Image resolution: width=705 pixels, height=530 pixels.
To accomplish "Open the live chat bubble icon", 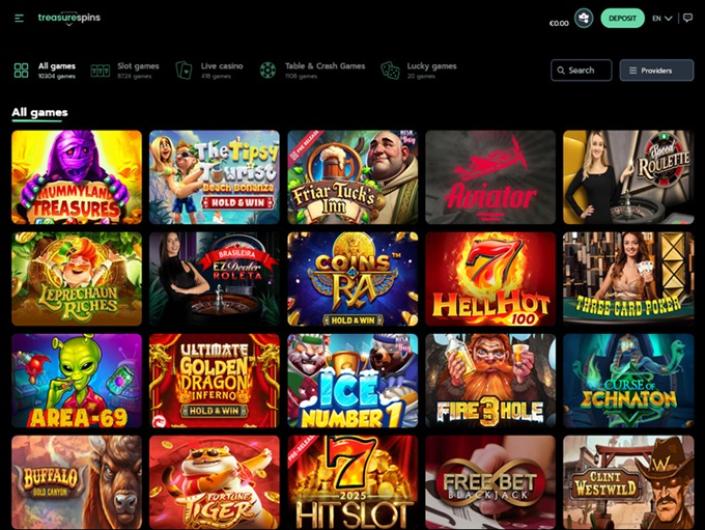I will [x=687, y=18].
